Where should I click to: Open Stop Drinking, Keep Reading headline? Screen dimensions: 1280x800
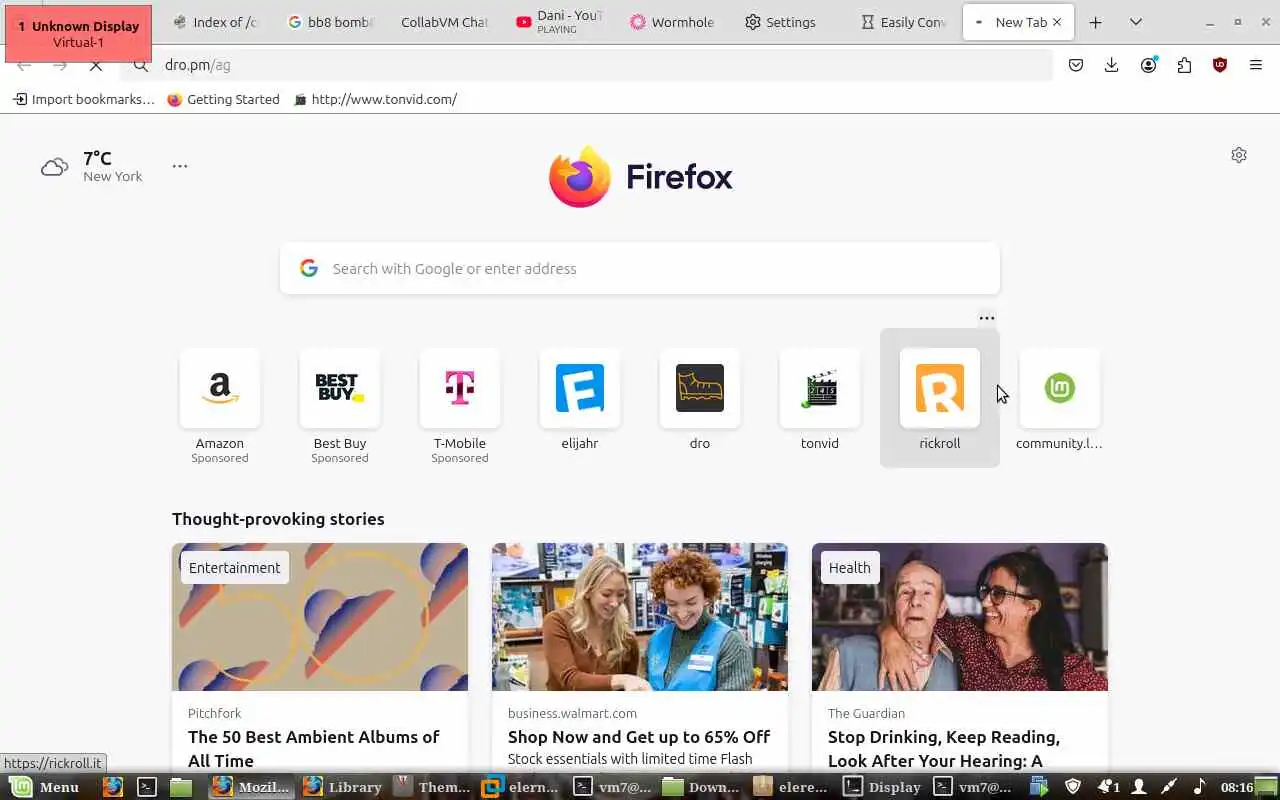click(x=944, y=748)
